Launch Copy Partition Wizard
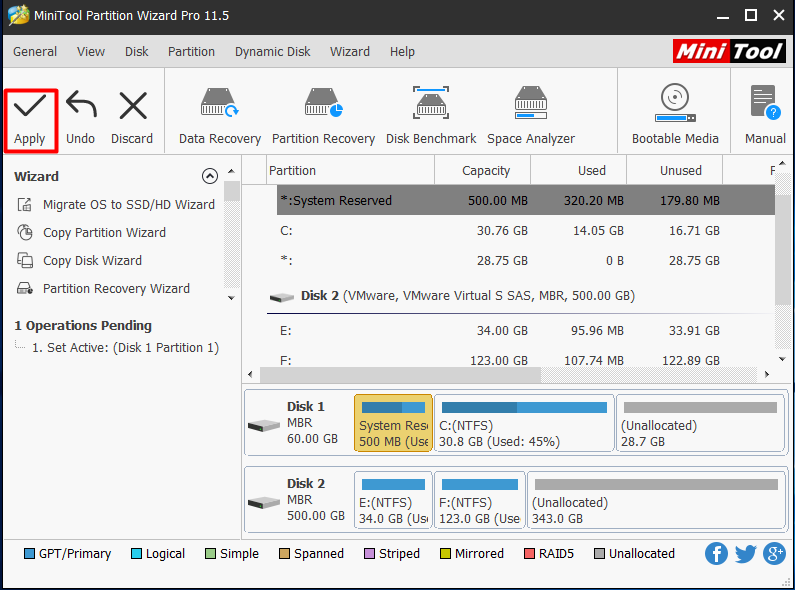 91,233
